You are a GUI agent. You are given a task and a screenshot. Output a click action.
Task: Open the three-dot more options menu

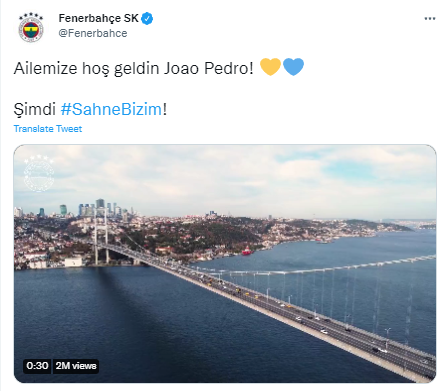[430, 18]
